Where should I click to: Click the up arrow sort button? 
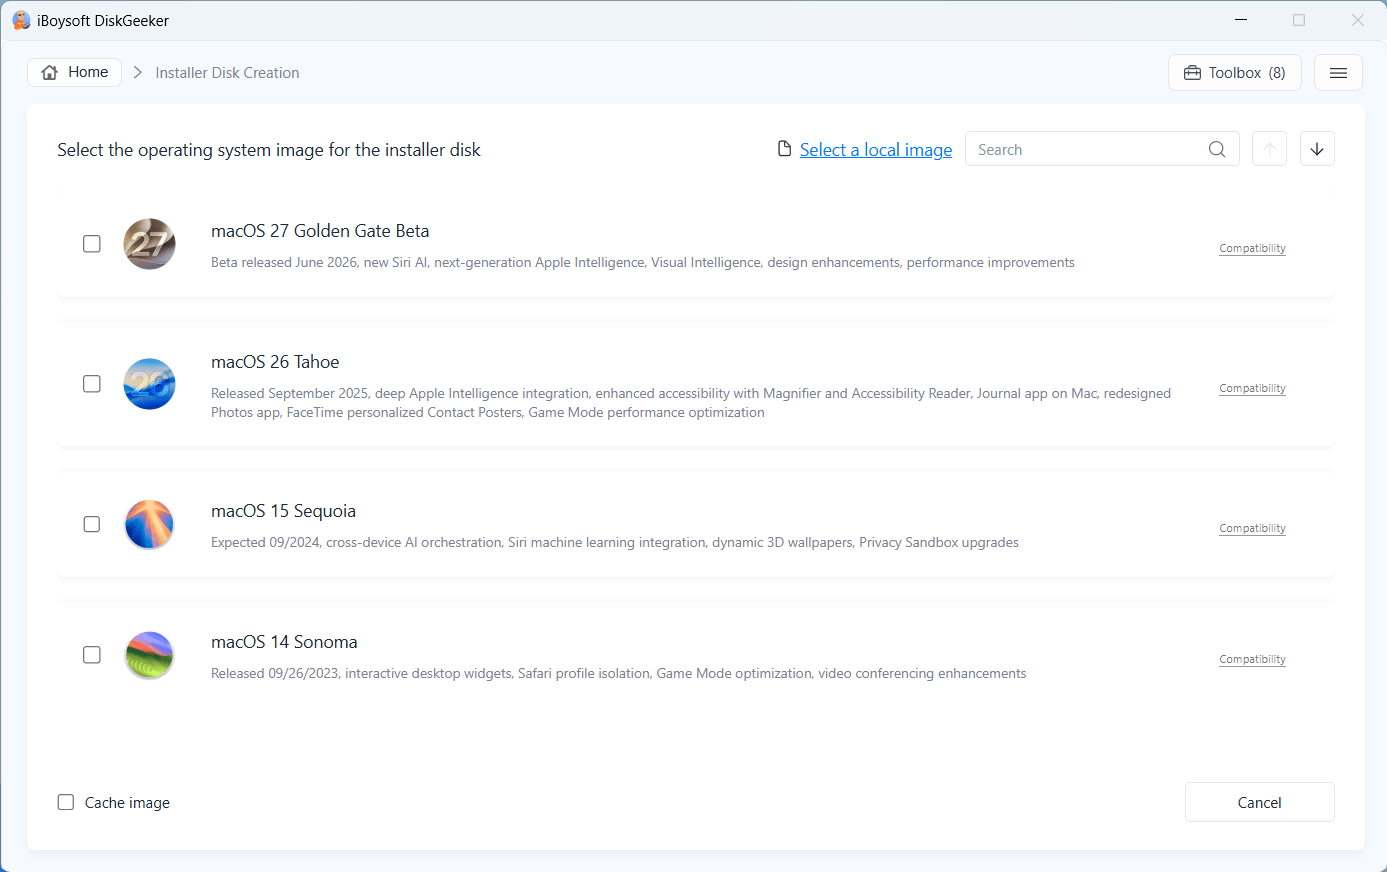tap(1269, 149)
